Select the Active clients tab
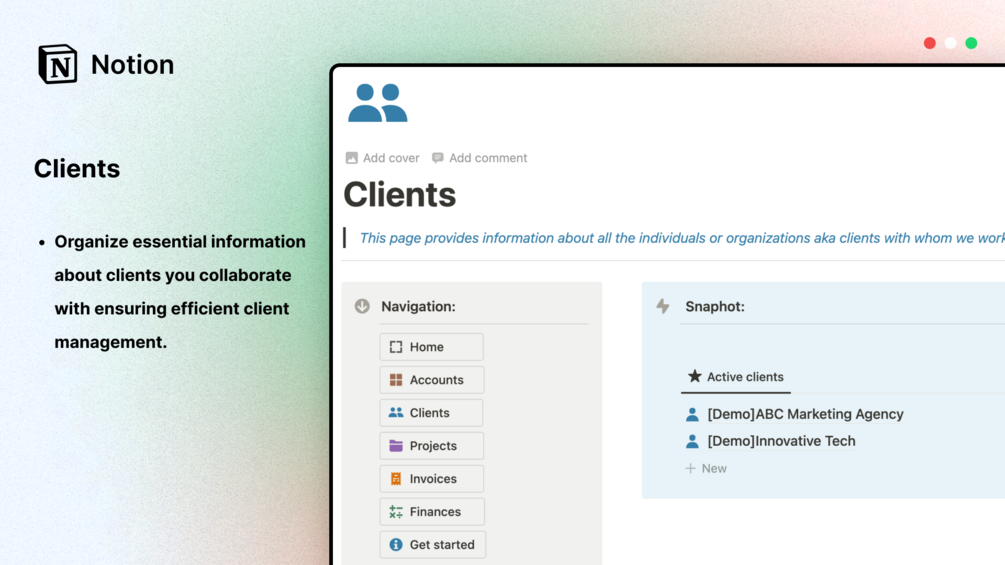 point(736,377)
